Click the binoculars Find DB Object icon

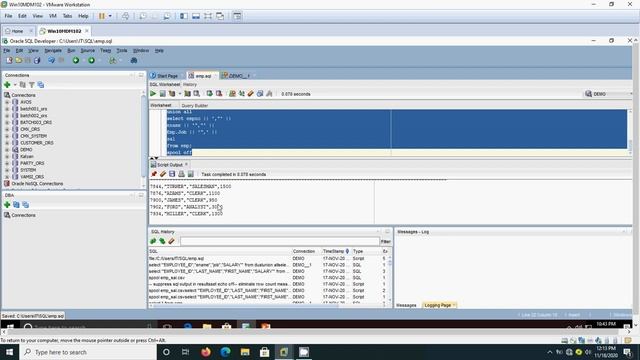133,60
